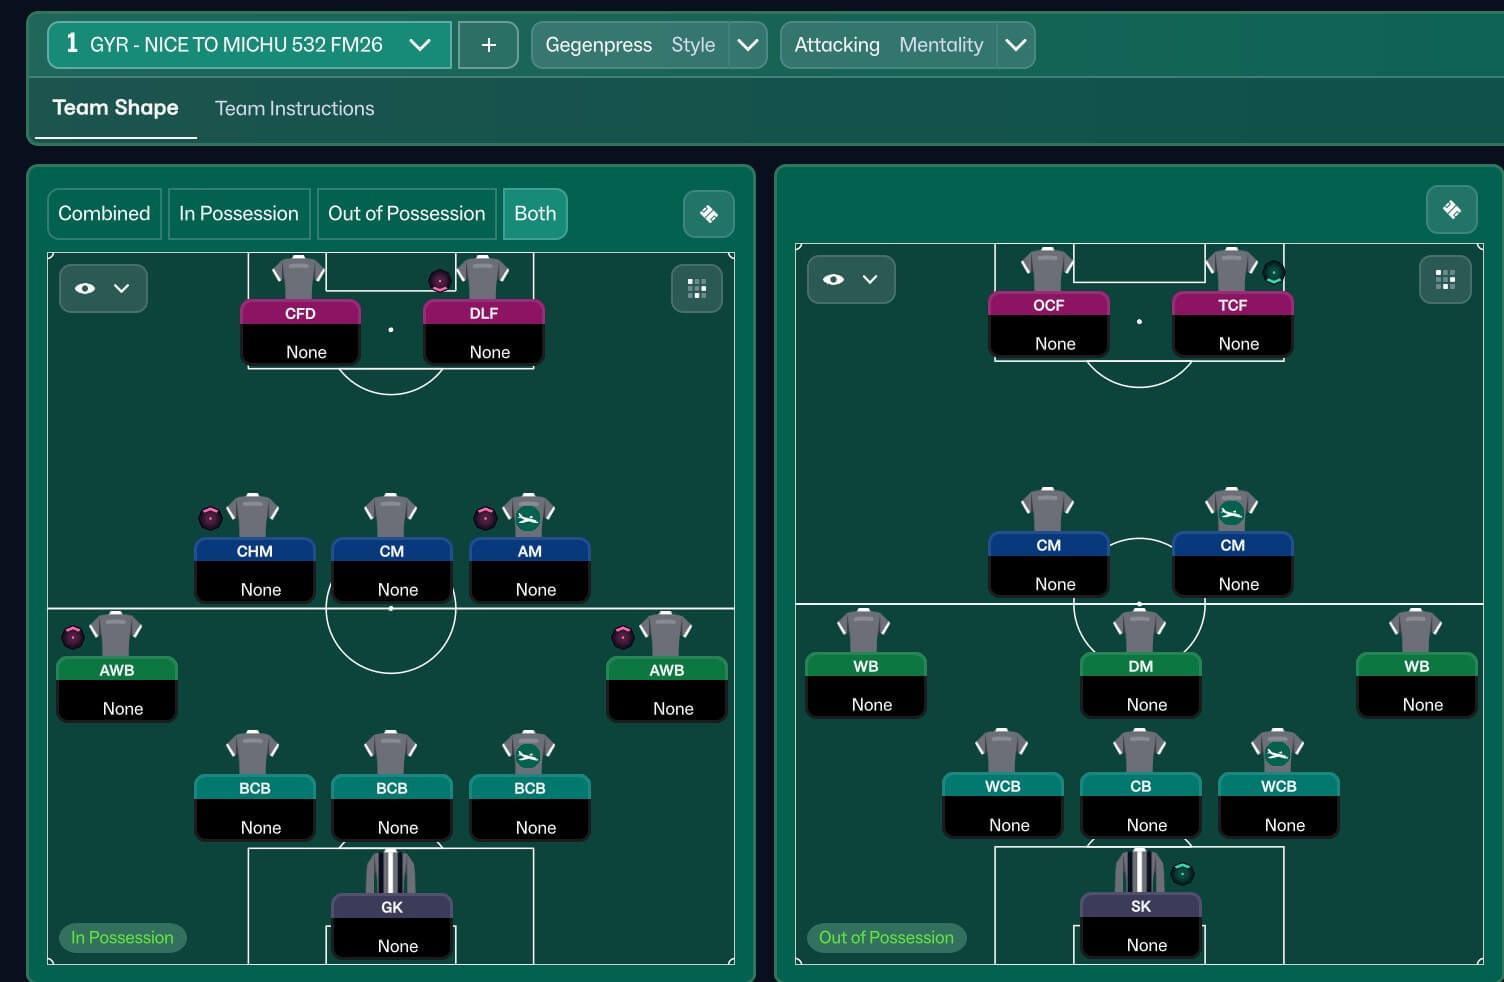
Task: Toggle the eye visibility on In Possession pitch
Action: coord(86,289)
